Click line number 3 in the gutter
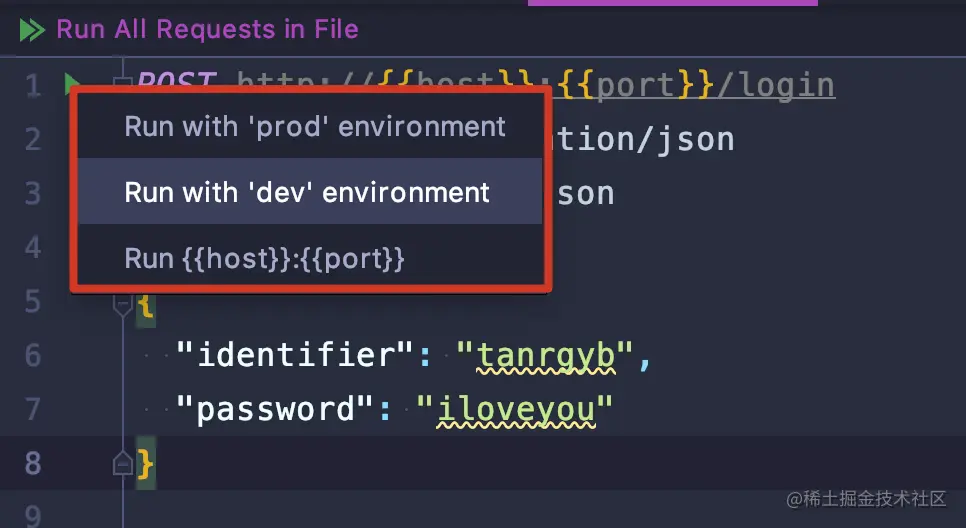Image resolution: width=966 pixels, height=528 pixels. [33, 193]
